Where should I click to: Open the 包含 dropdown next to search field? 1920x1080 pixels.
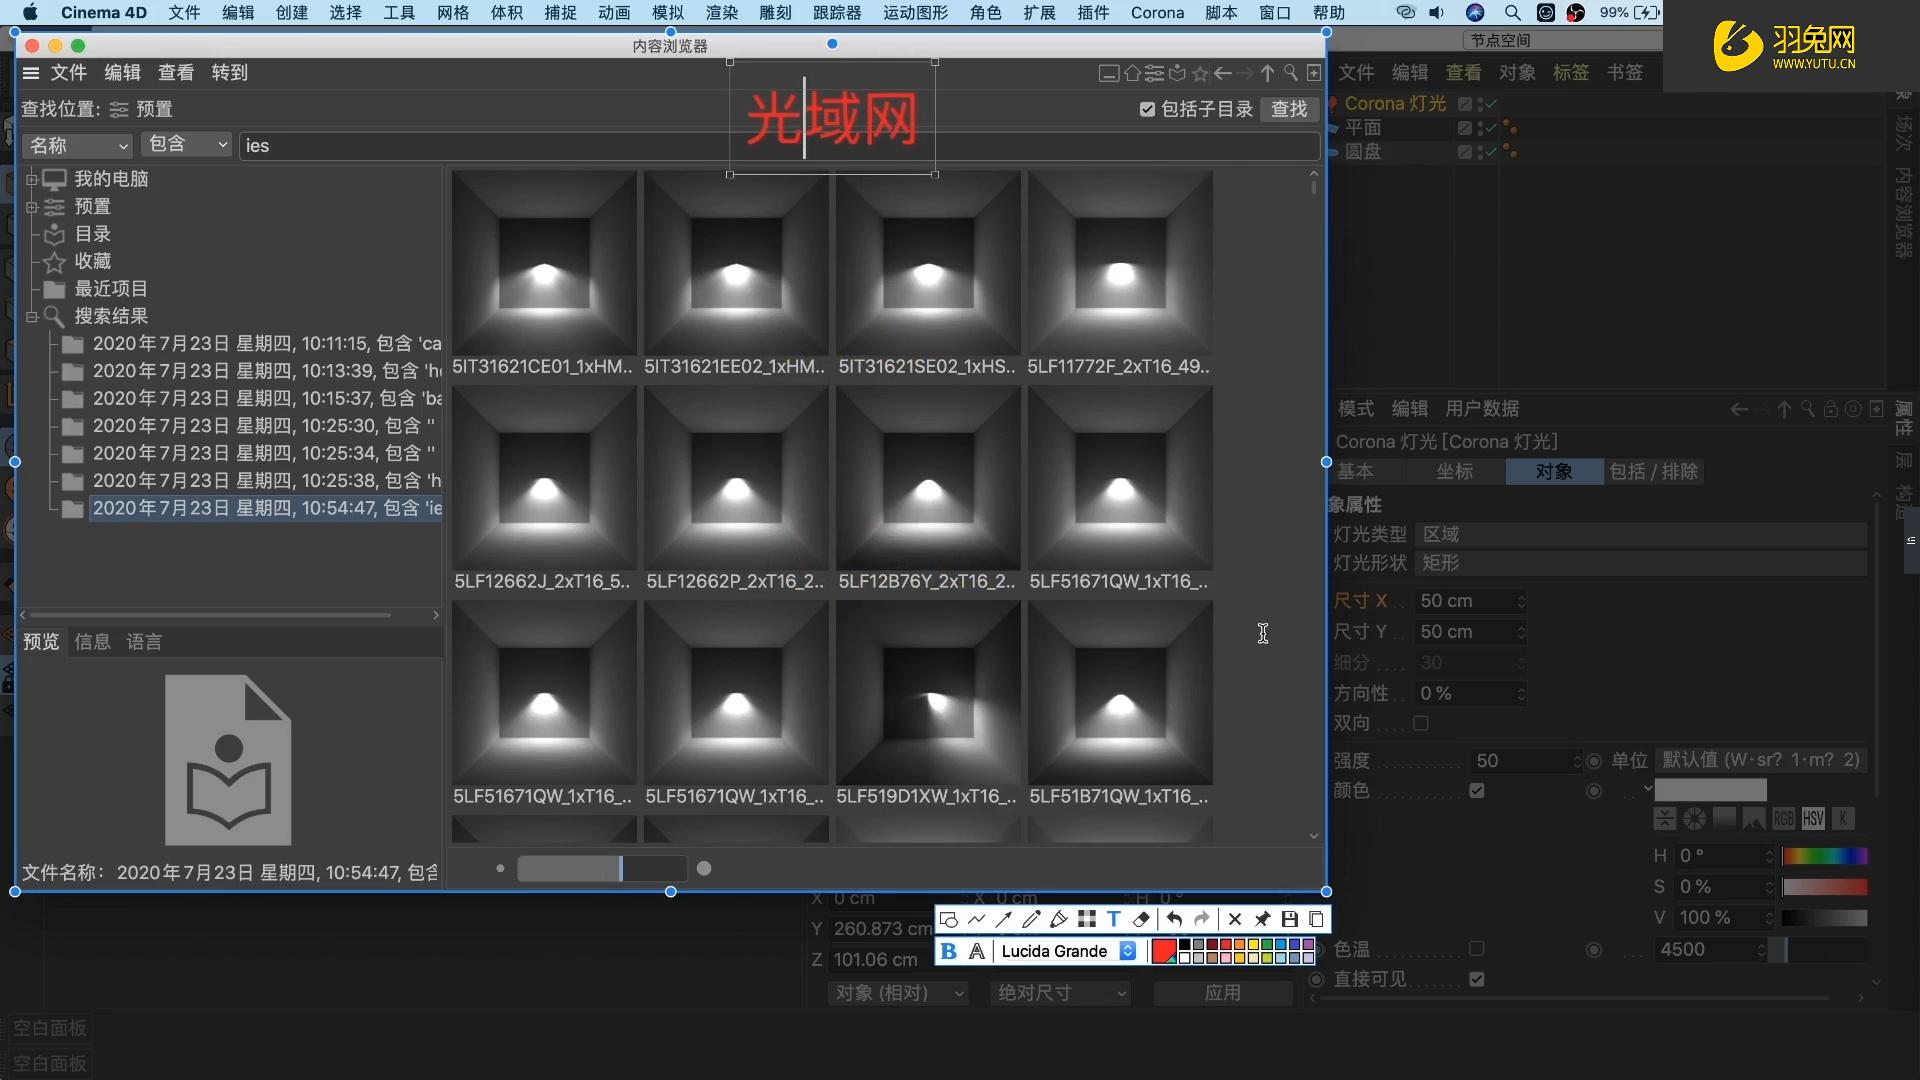click(186, 144)
